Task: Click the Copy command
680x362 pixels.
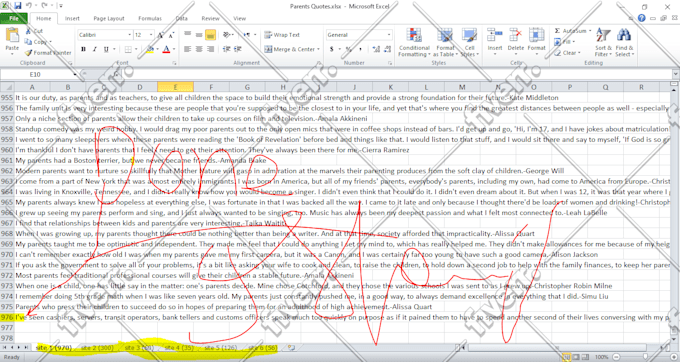Action: tap(37, 42)
